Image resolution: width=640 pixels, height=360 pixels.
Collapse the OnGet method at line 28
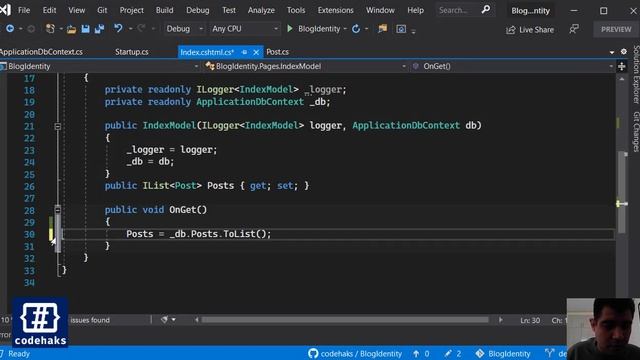58,210
